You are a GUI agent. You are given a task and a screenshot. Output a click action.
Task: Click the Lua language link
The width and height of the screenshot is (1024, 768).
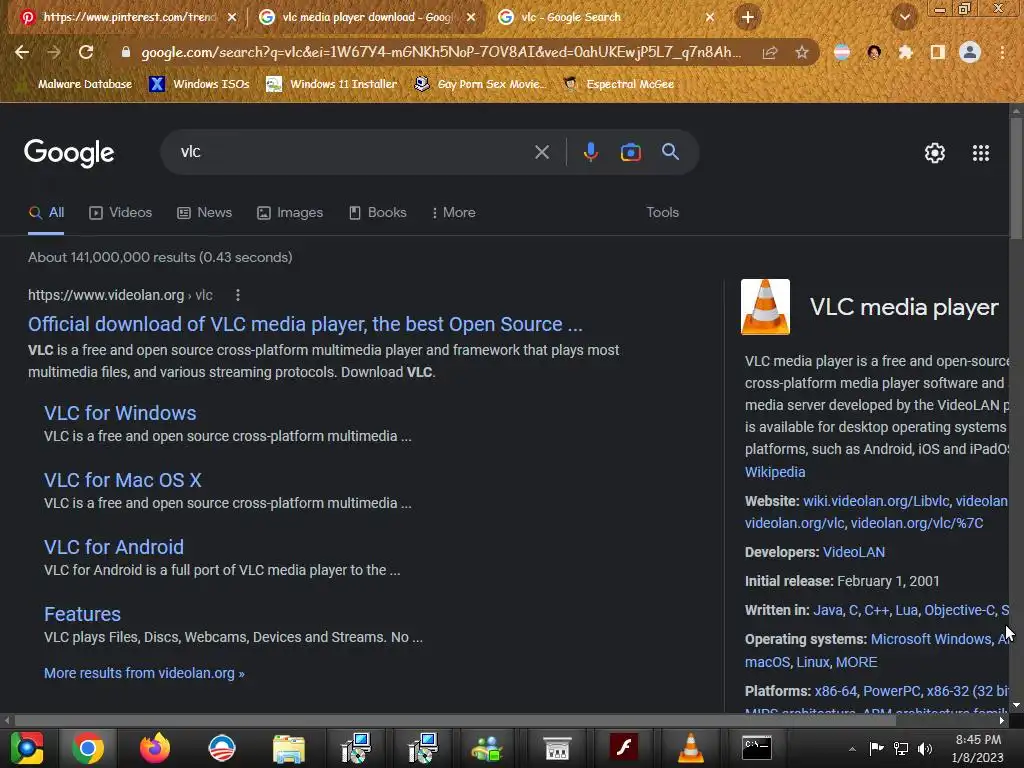click(x=906, y=610)
